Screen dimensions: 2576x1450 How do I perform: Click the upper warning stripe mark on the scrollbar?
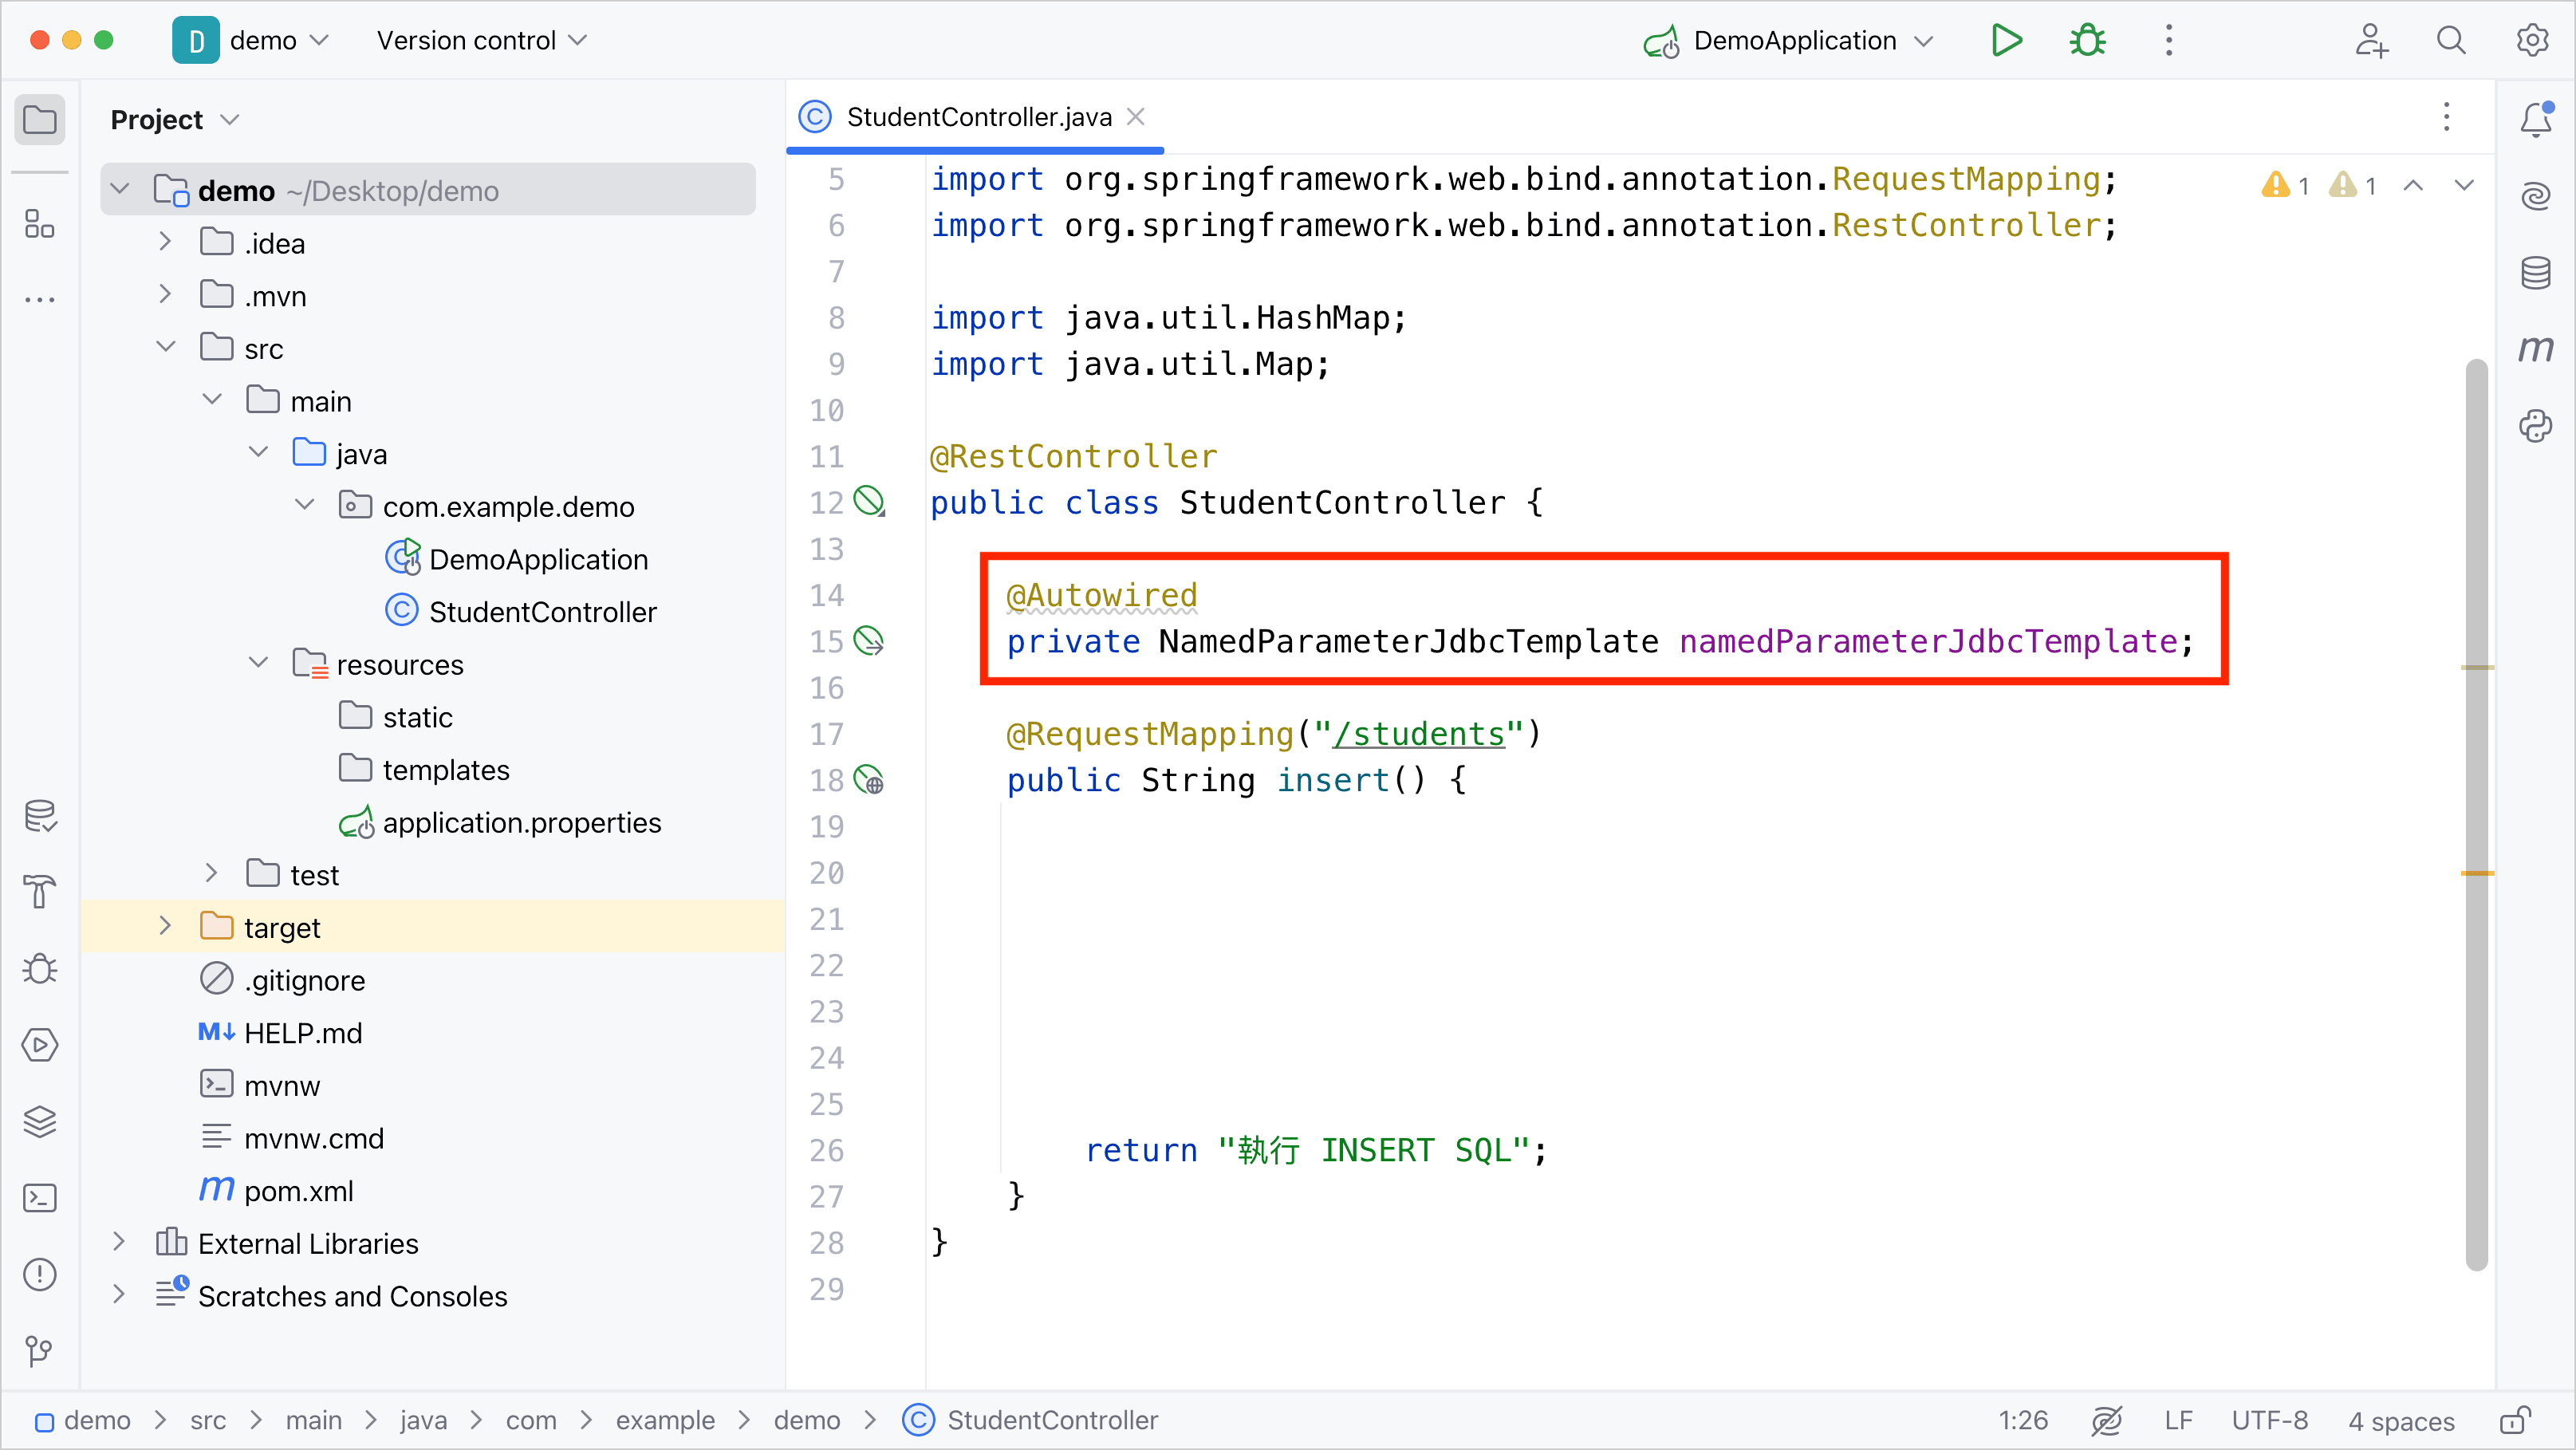(x=2476, y=667)
